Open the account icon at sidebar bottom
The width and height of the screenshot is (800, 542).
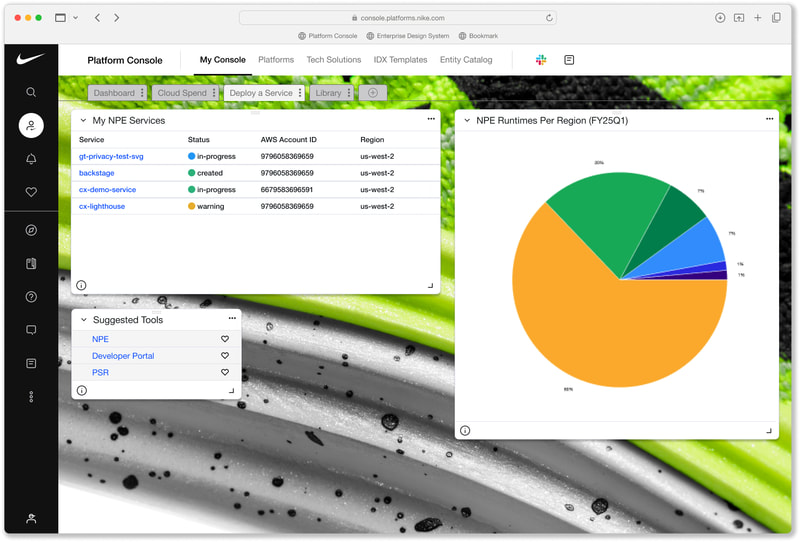coord(31,519)
